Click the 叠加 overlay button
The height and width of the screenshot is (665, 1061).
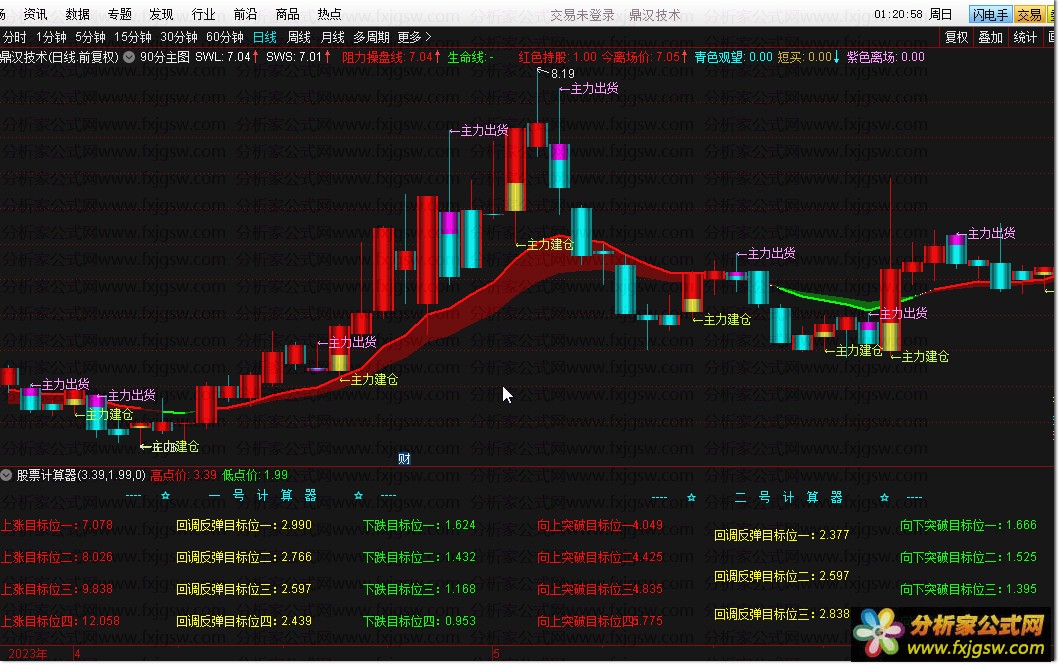click(x=991, y=37)
